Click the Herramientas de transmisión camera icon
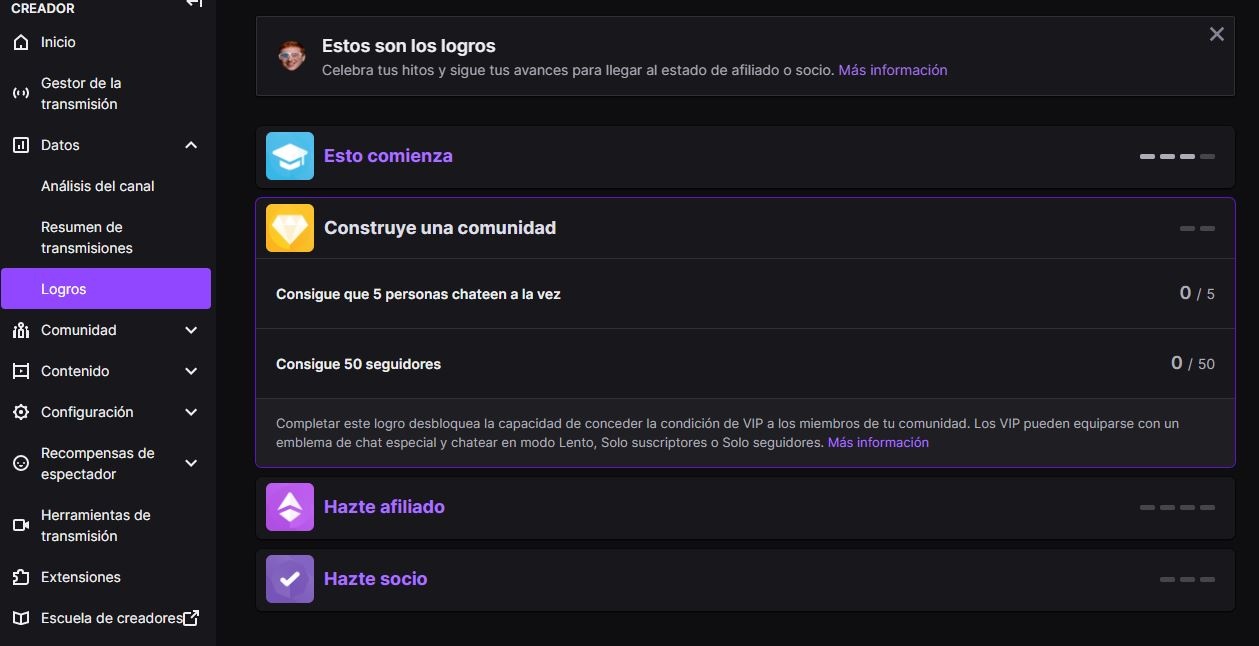 pyautogui.click(x=21, y=526)
